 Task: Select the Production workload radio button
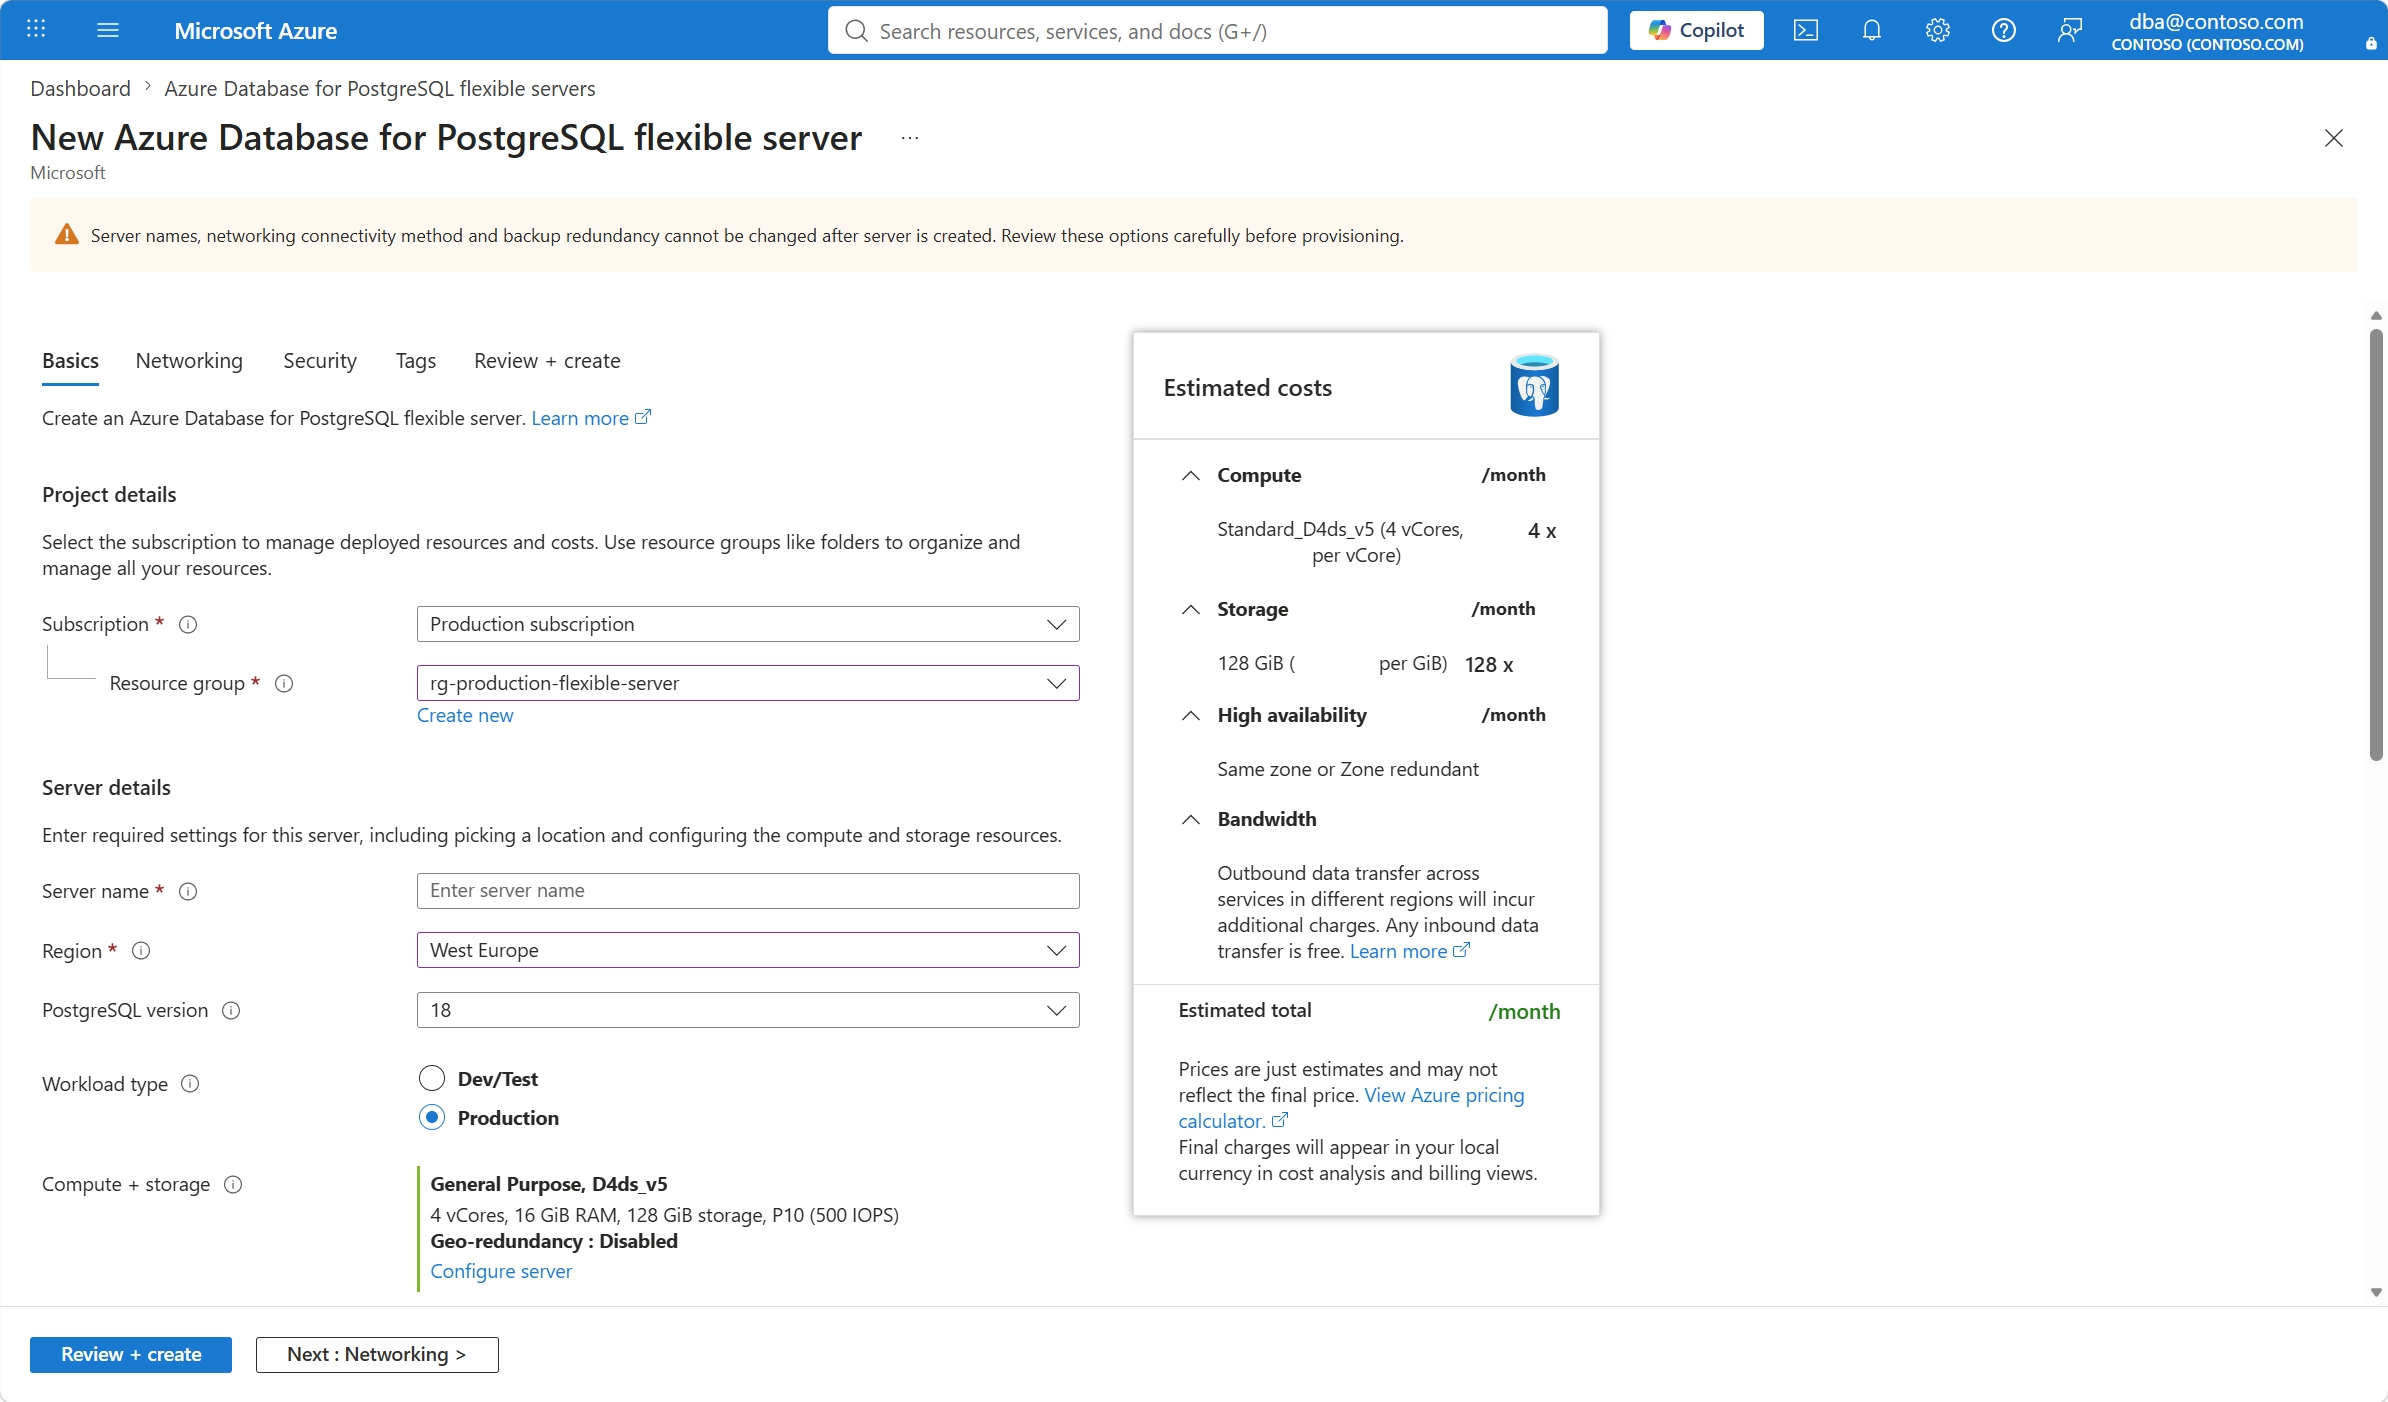coord(432,1117)
